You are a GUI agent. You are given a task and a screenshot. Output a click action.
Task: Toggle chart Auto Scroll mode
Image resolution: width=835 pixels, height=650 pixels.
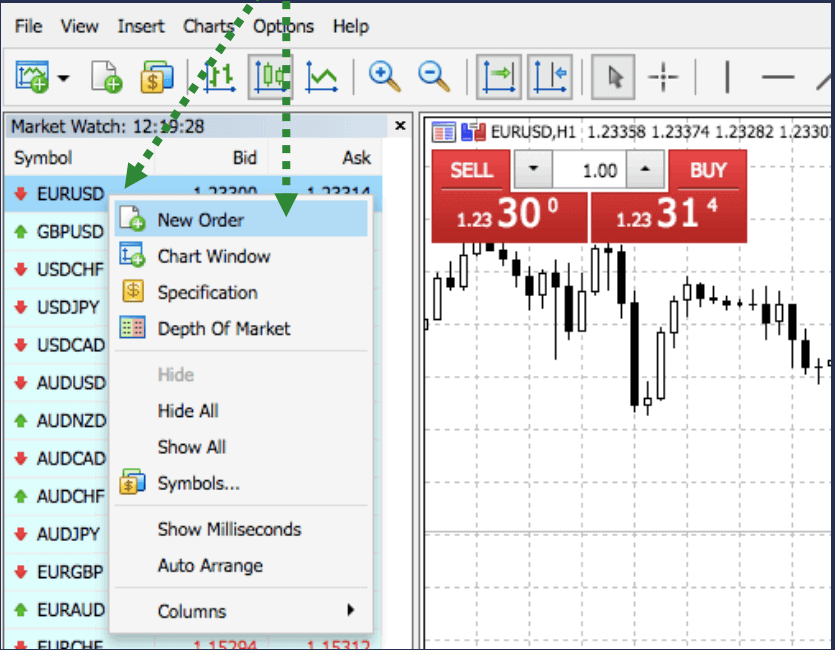499,76
